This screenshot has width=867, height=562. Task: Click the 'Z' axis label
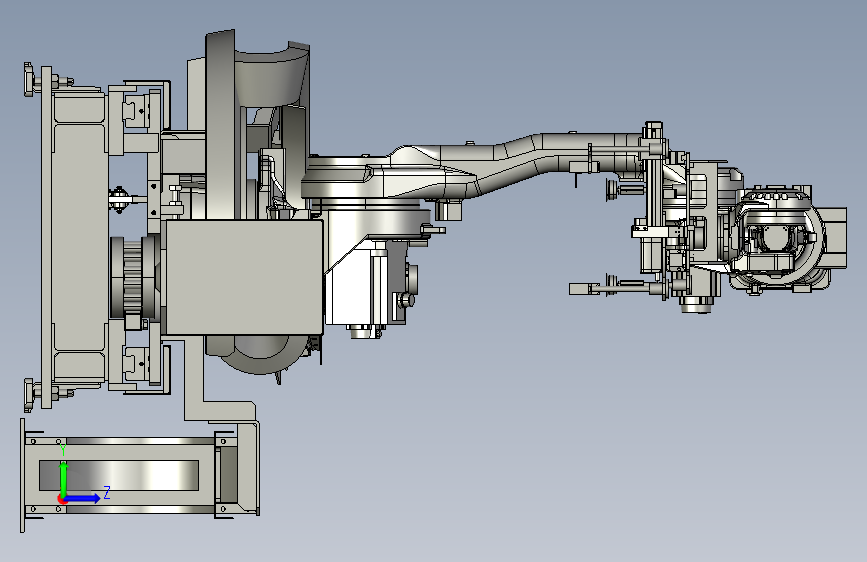point(107,493)
